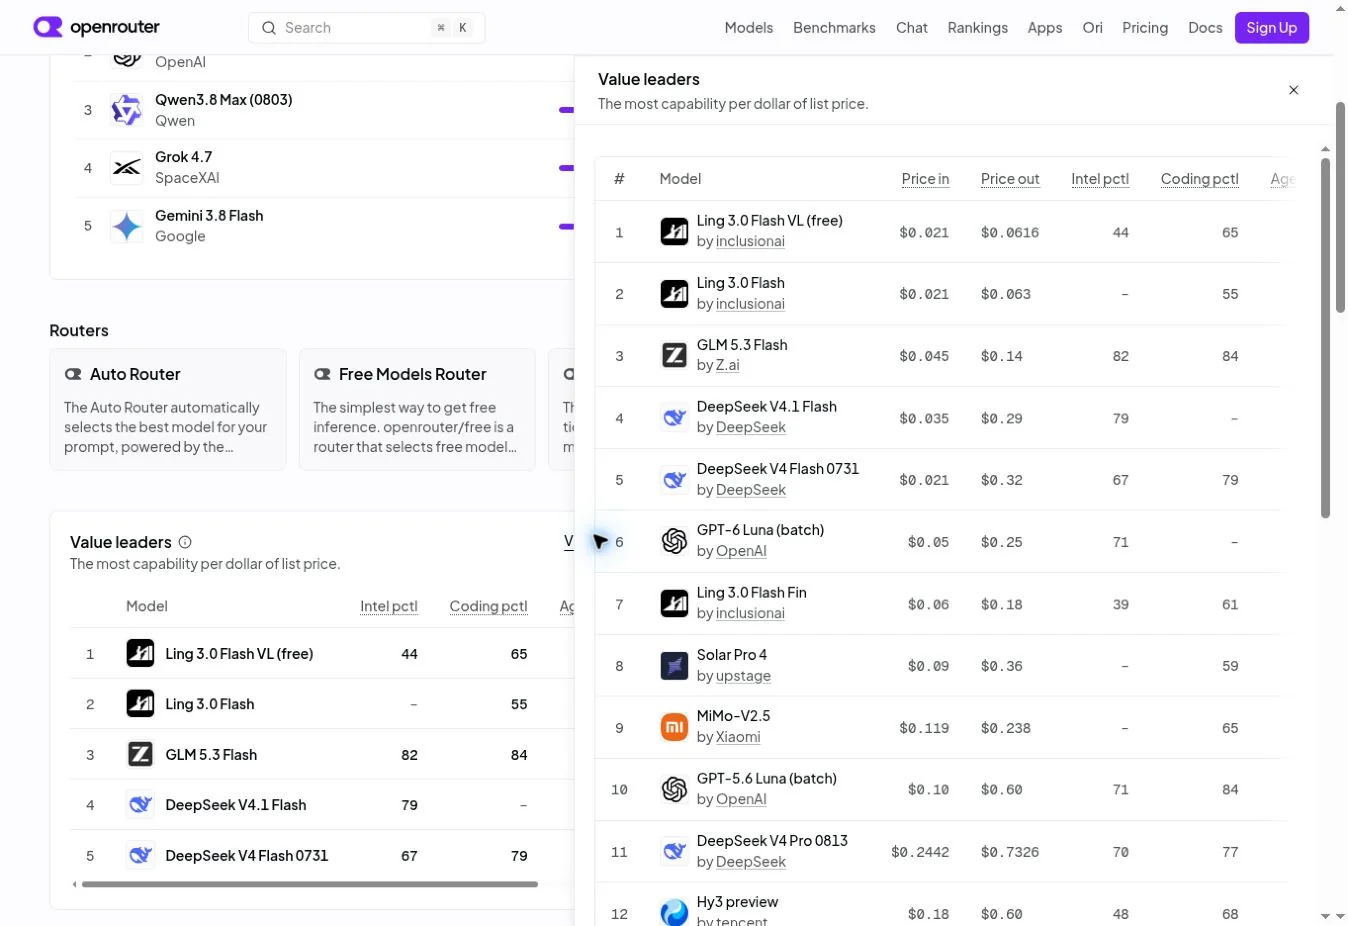Viewport: 1348px width, 926px height.
Task: Open the Apps nav item
Action: coord(1045,28)
